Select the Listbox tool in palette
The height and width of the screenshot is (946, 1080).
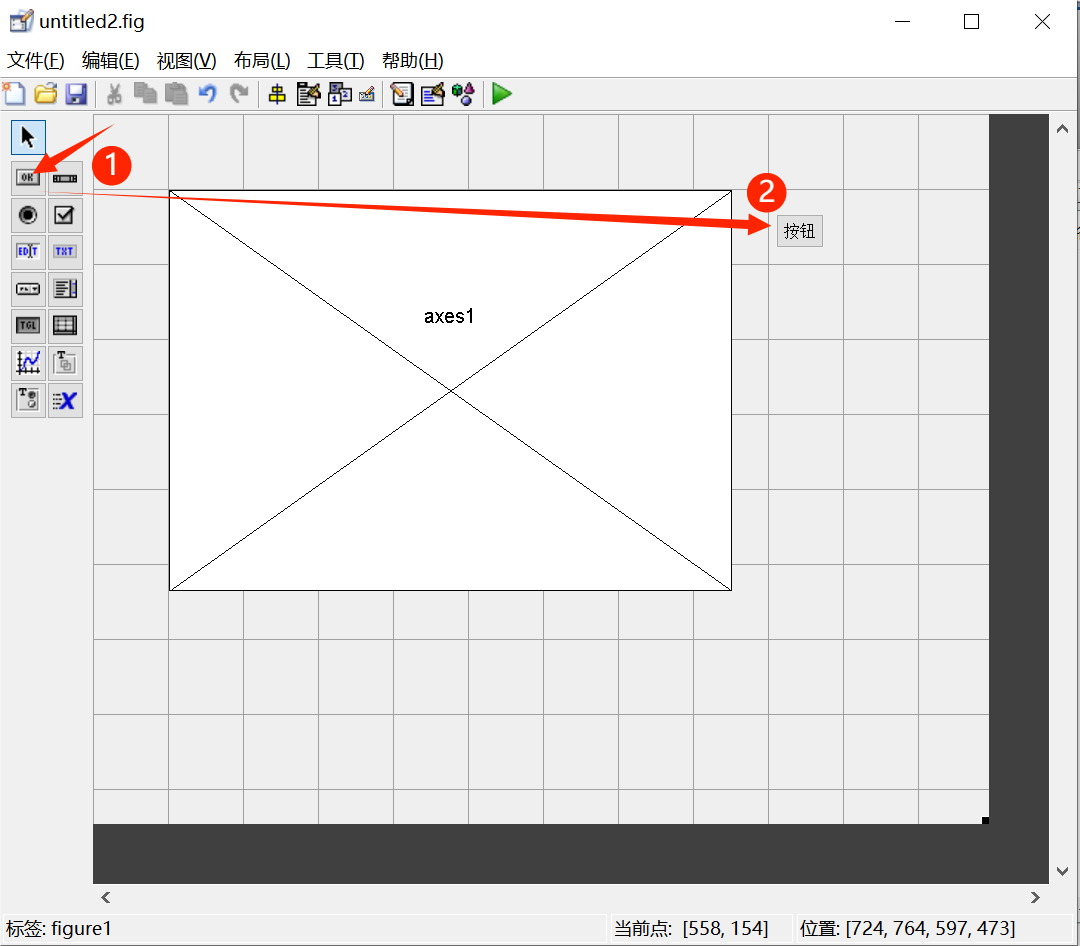[x=66, y=289]
